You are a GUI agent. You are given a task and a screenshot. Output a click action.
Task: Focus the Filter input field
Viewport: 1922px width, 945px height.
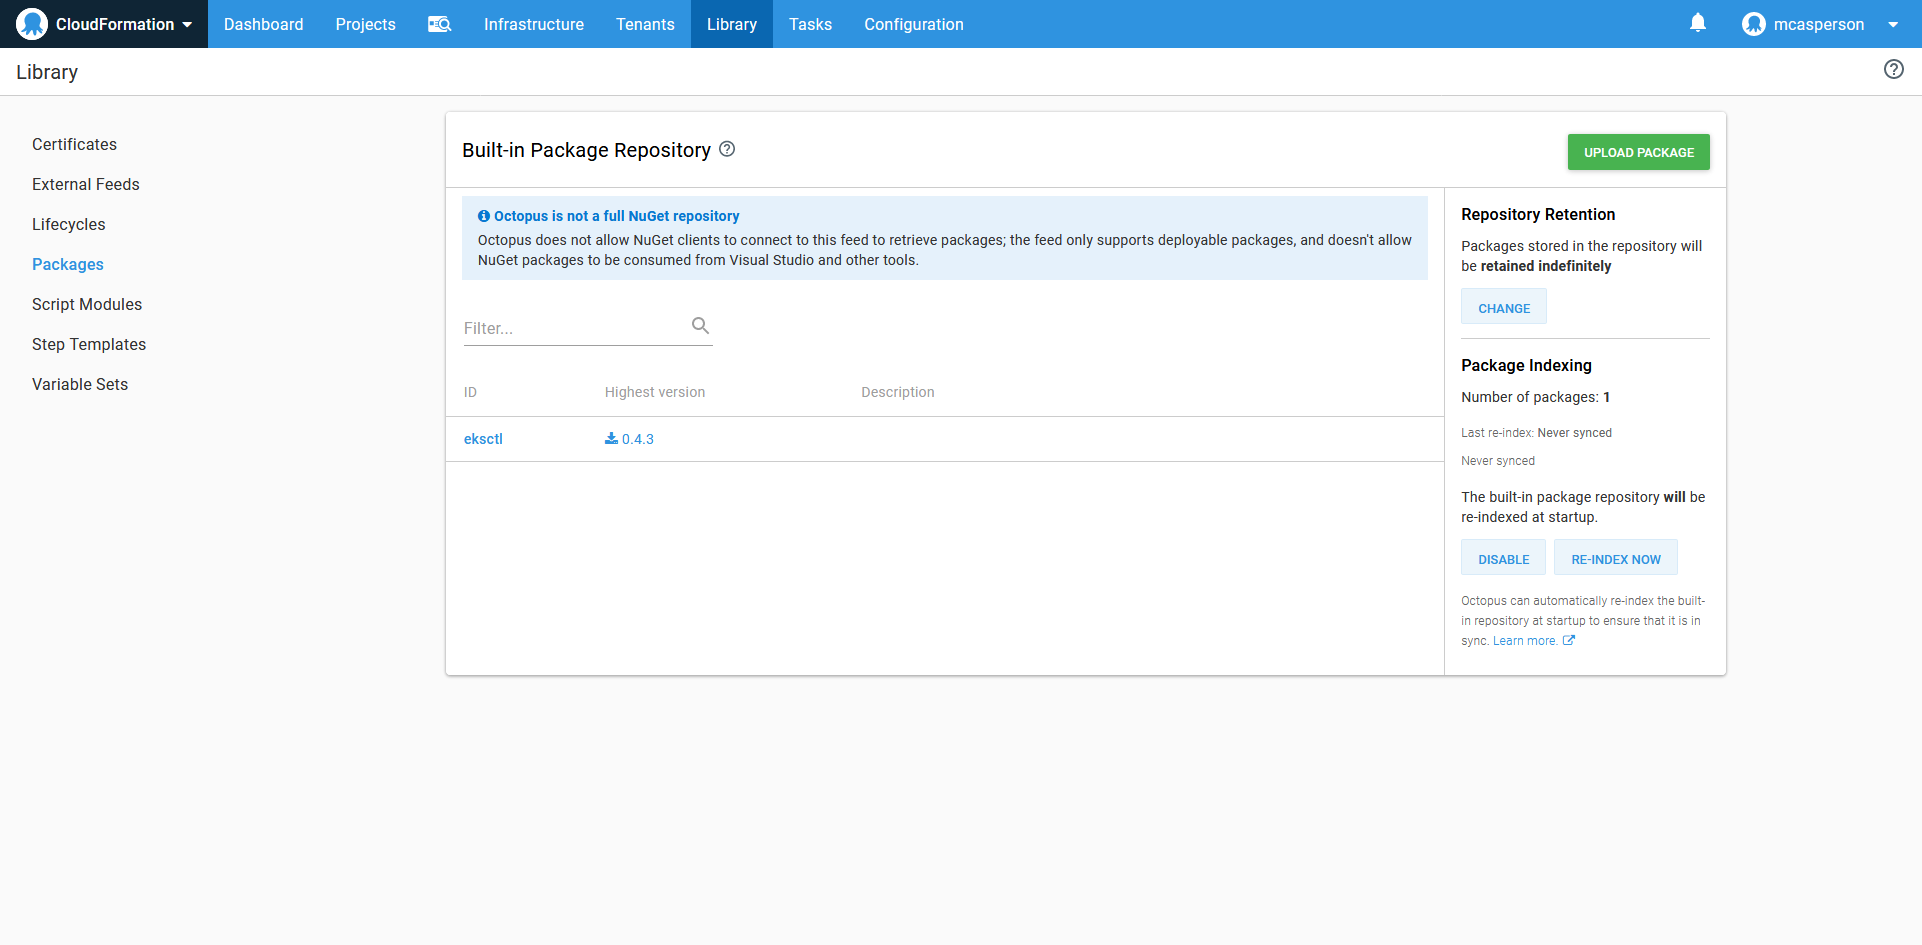click(x=573, y=328)
